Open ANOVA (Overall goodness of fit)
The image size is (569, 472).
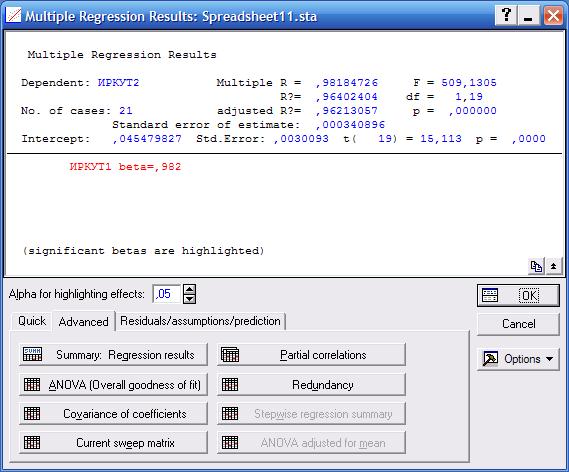[113, 385]
